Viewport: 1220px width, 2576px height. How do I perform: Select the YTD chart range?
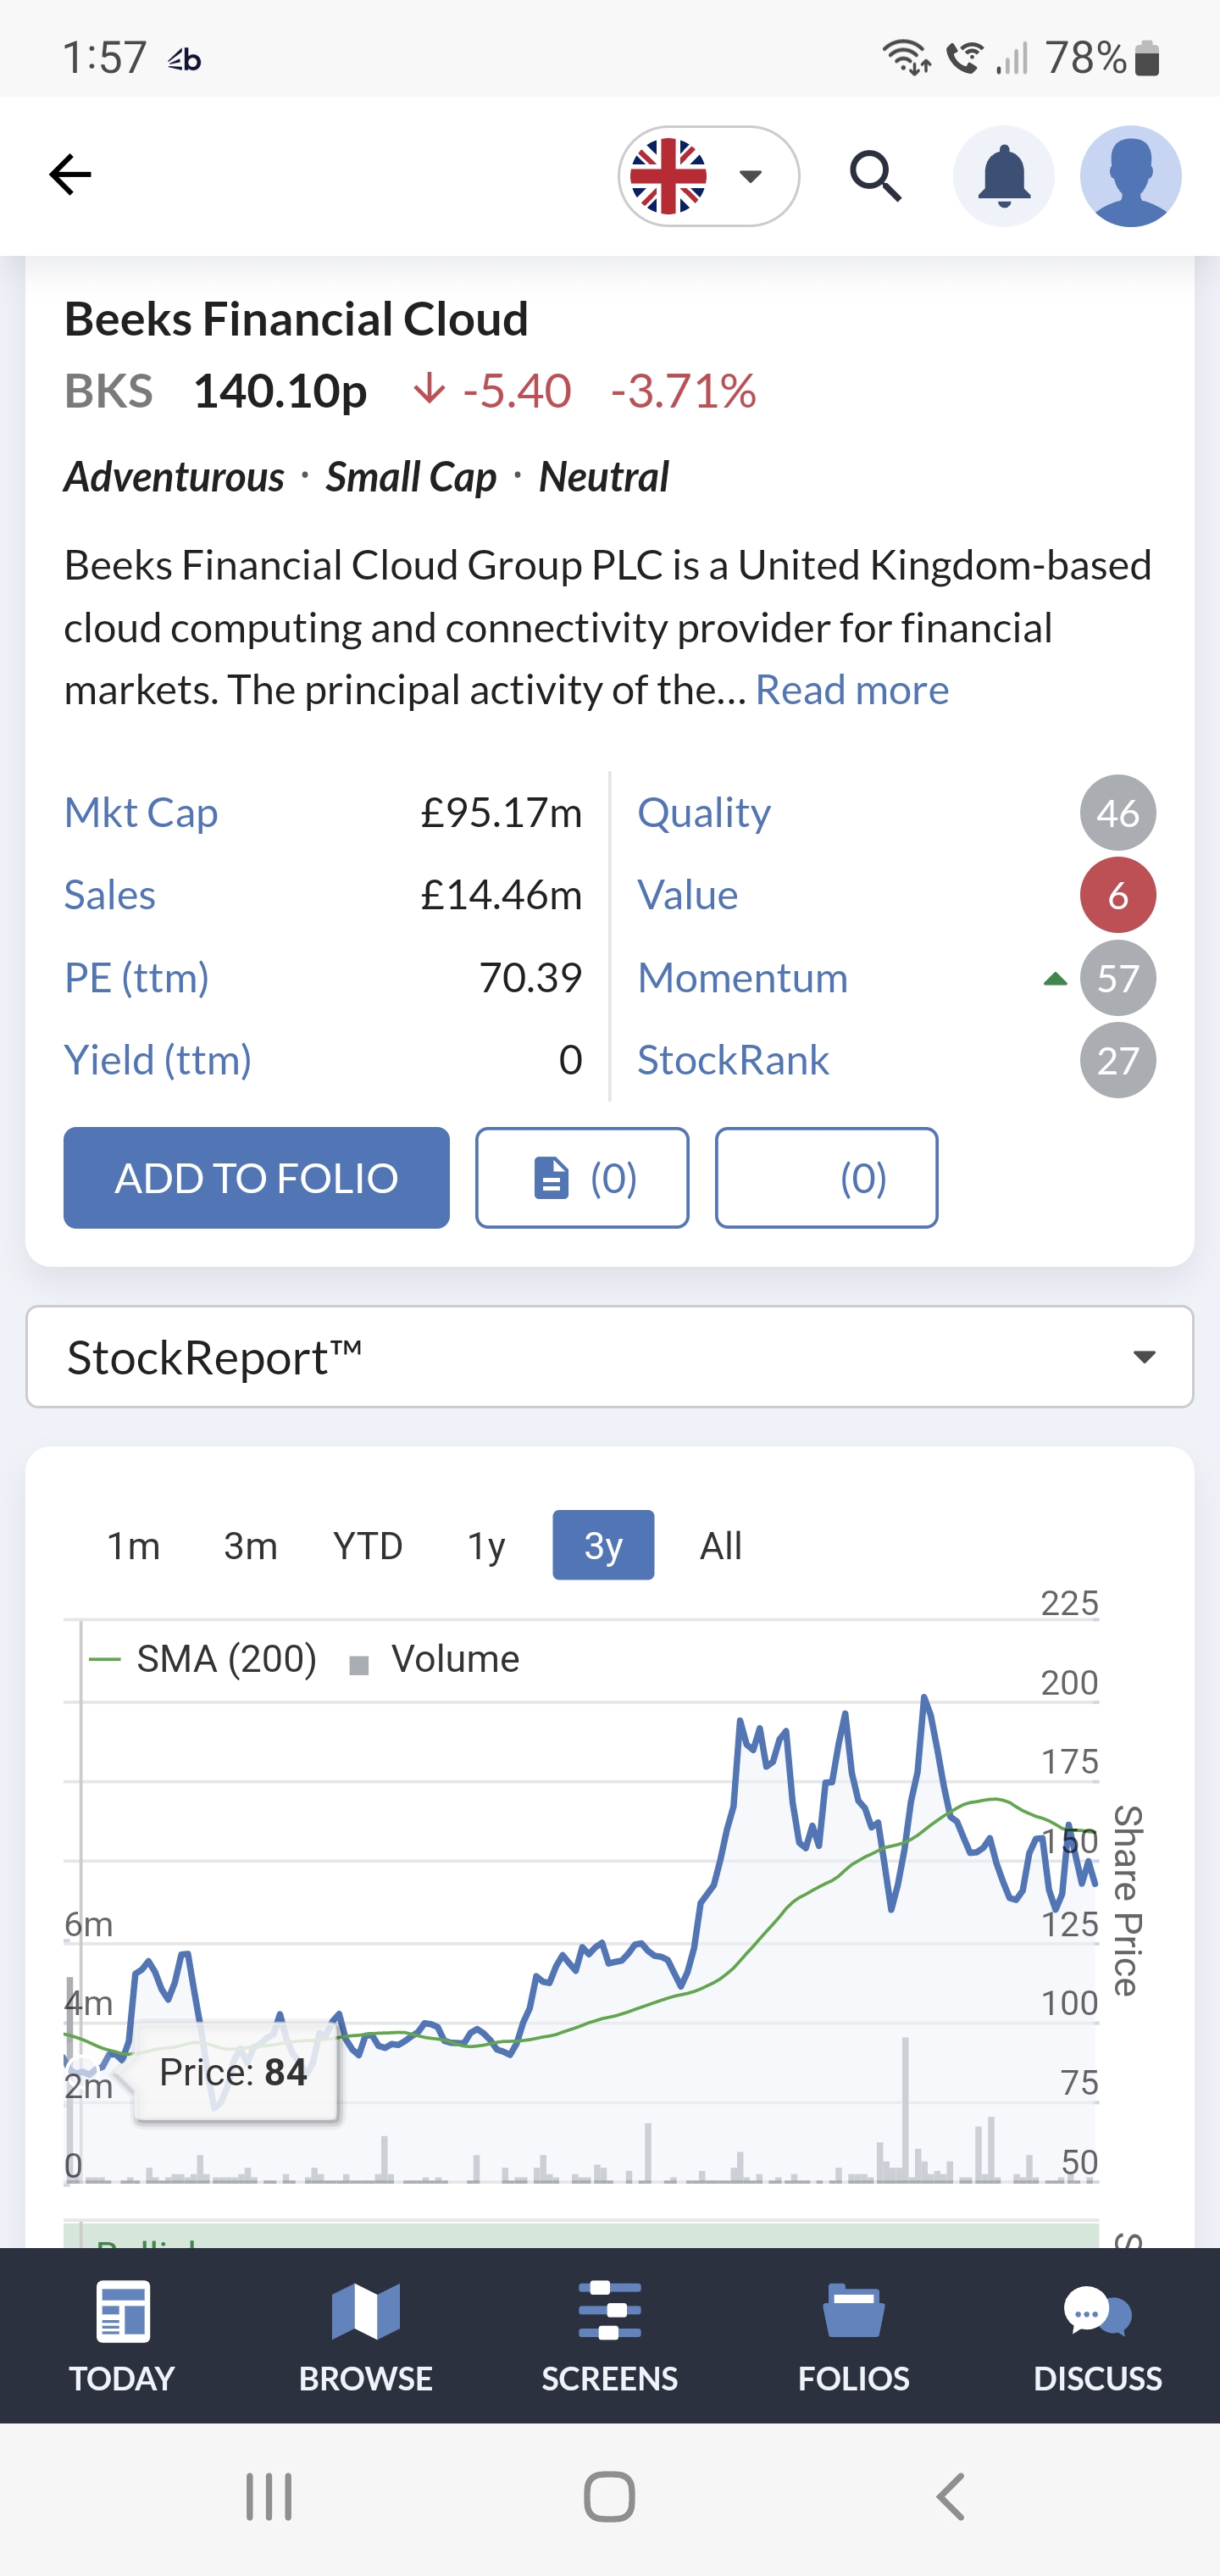pyautogui.click(x=368, y=1546)
